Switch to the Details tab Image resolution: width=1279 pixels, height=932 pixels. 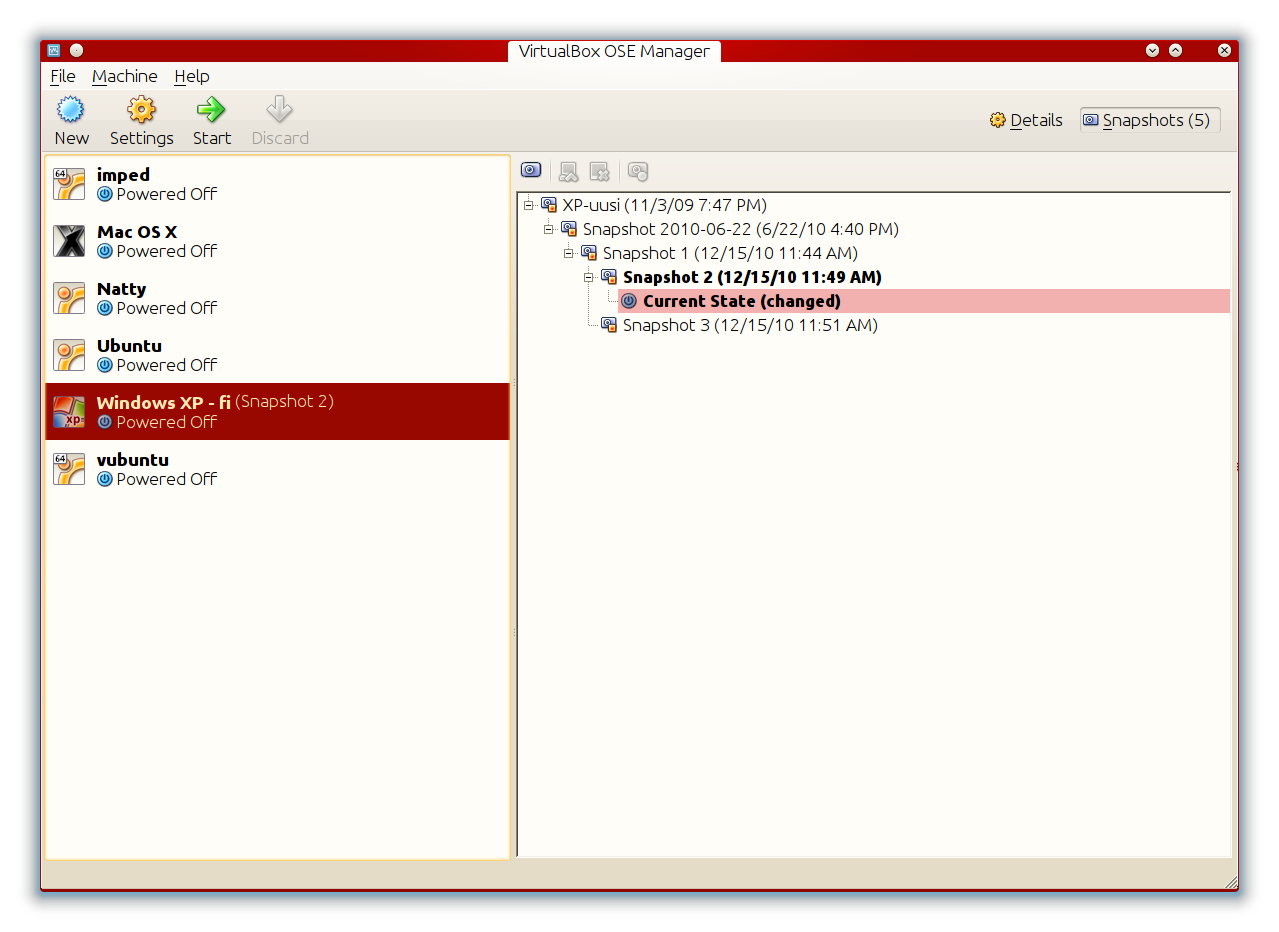click(x=1026, y=120)
